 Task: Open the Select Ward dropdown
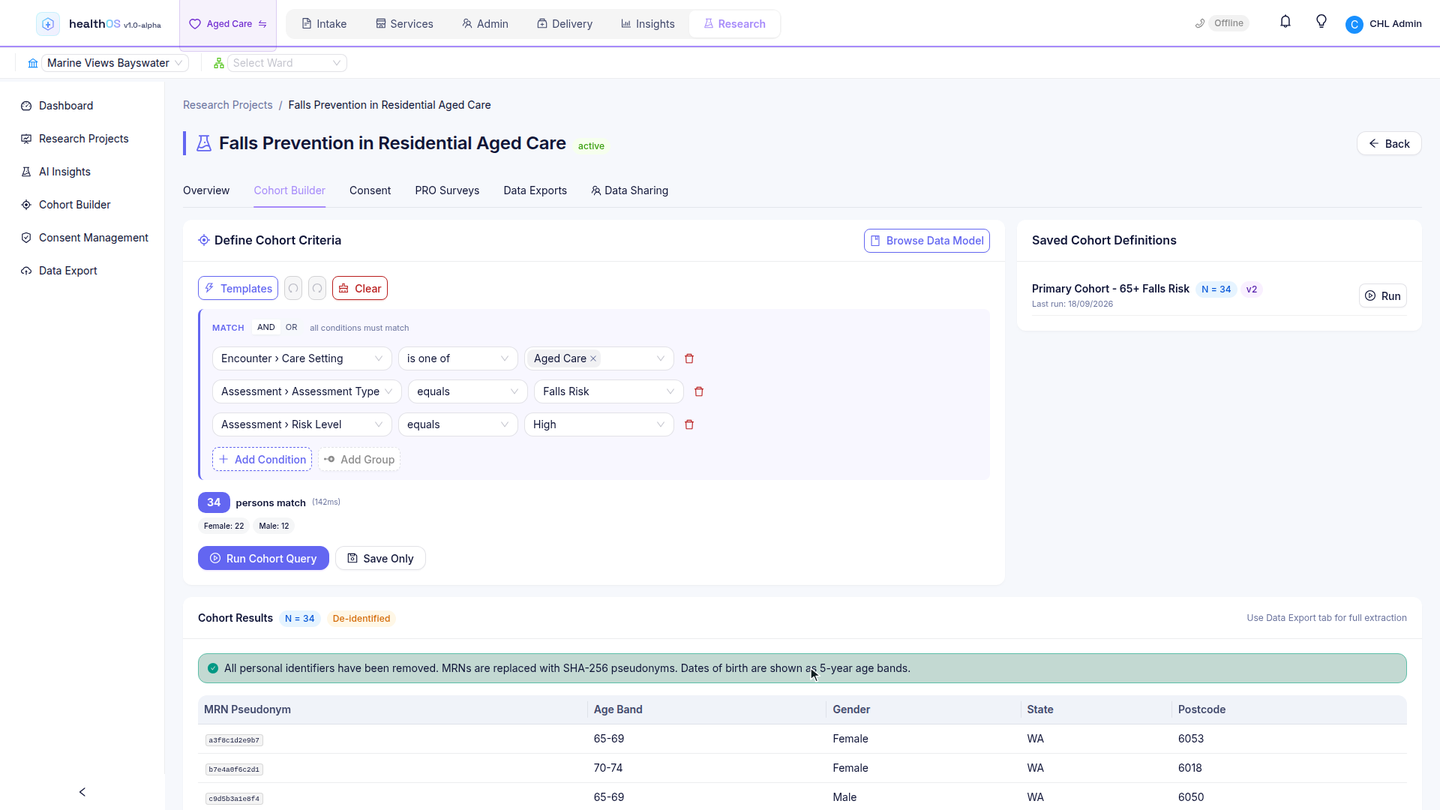[287, 63]
